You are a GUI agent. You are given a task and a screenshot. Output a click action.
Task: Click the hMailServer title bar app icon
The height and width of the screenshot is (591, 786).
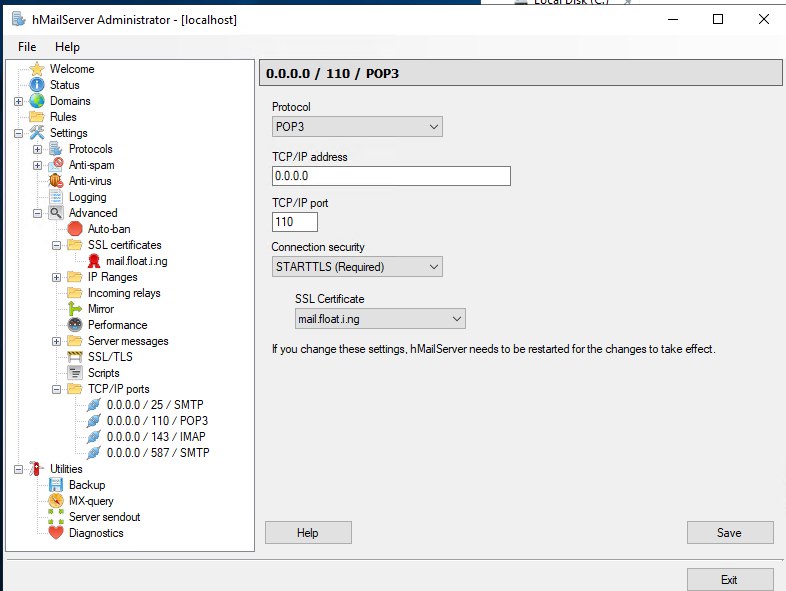click(19, 20)
